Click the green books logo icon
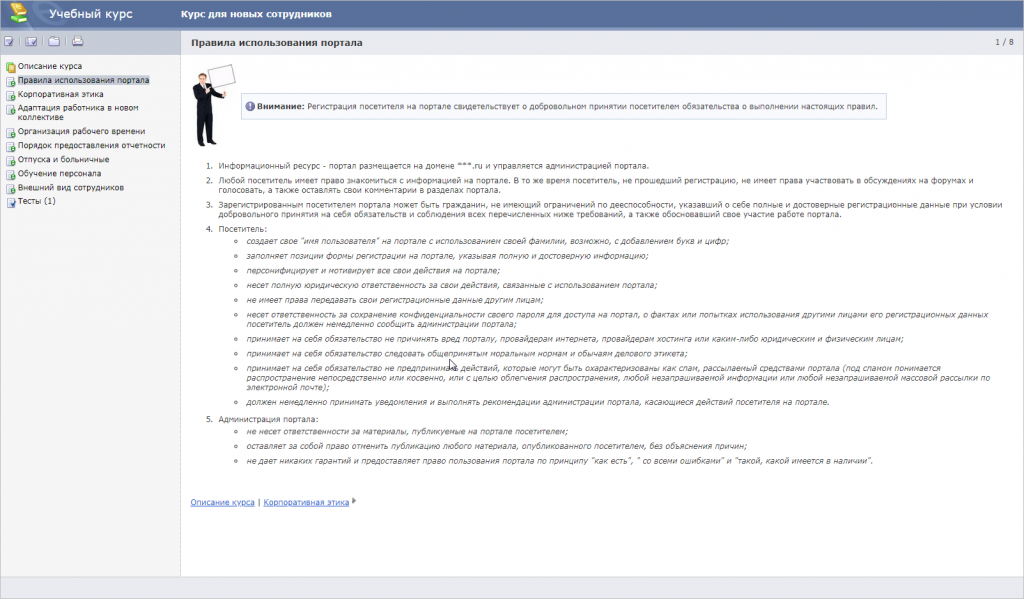Viewport: 1024px width, 599px height. coord(20,13)
